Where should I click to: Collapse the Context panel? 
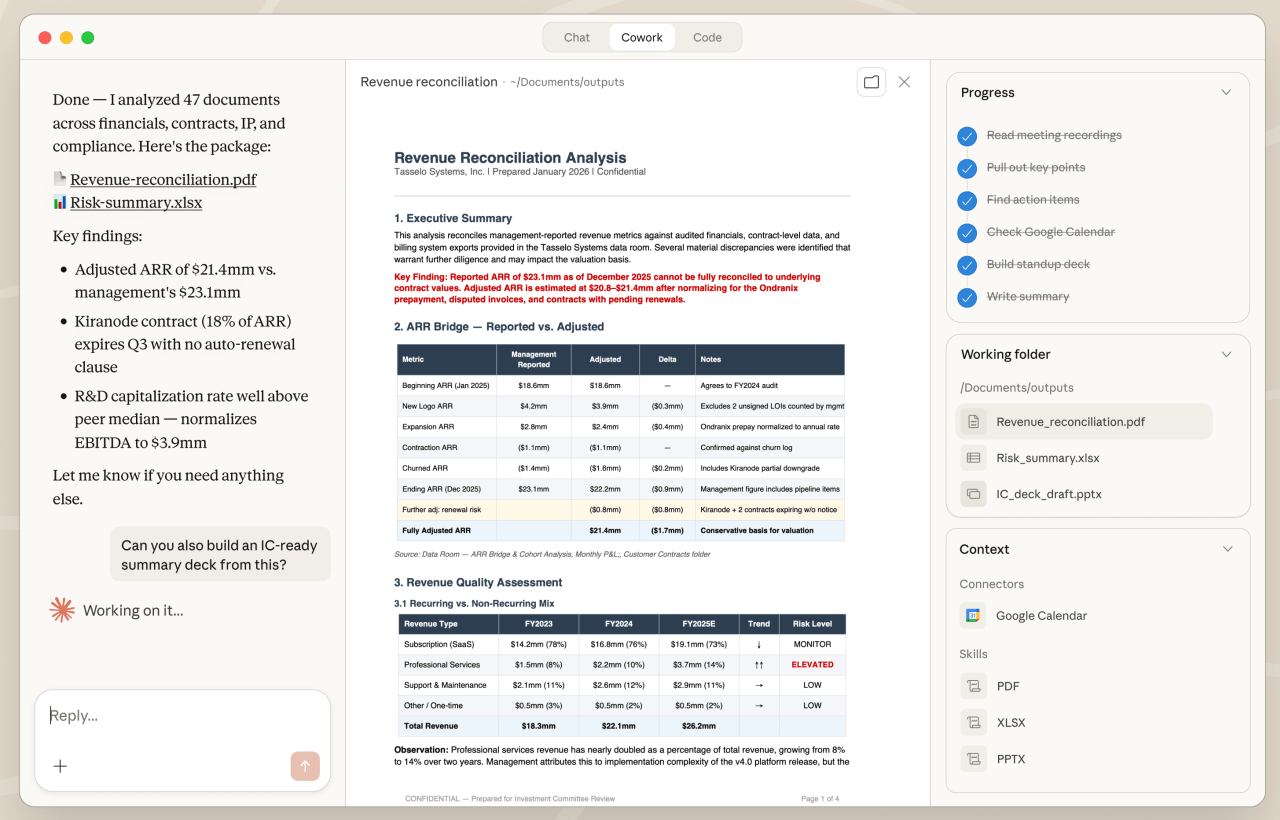pos(1226,549)
